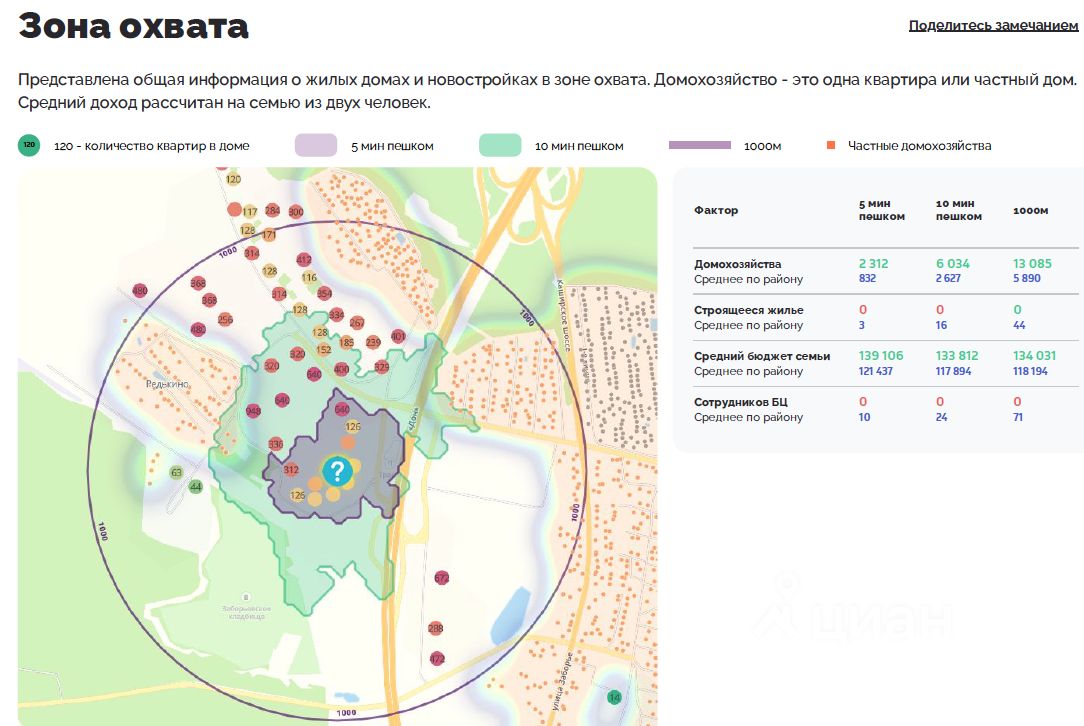Click the 'Зона охвата' heading
This screenshot has width=1084, height=726.
(133, 26)
